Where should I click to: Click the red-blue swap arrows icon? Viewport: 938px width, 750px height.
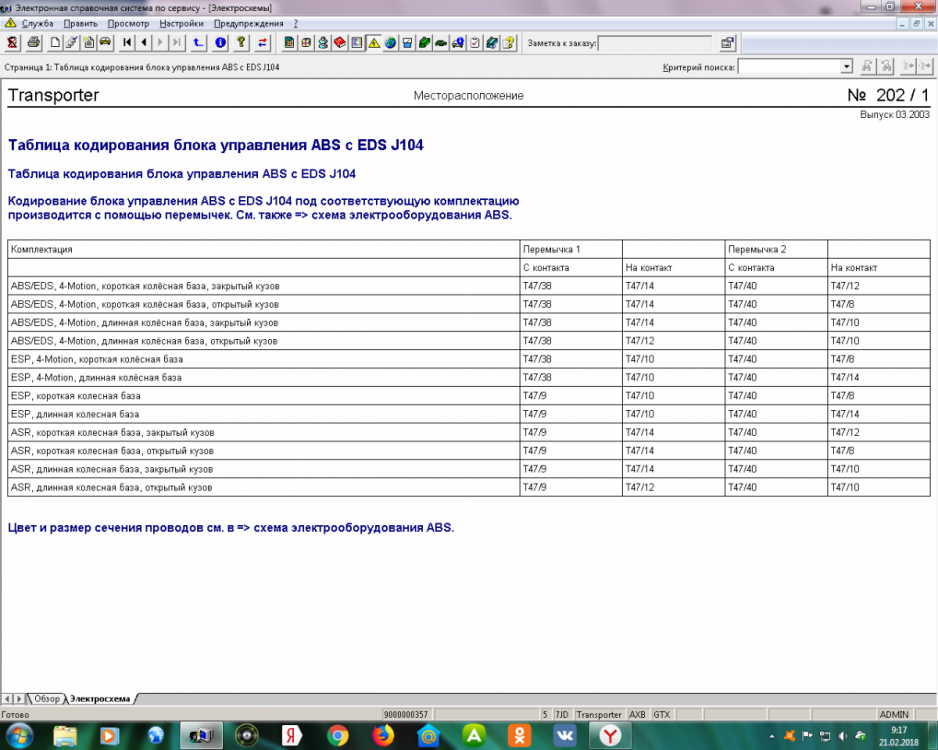[x=263, y=42]
